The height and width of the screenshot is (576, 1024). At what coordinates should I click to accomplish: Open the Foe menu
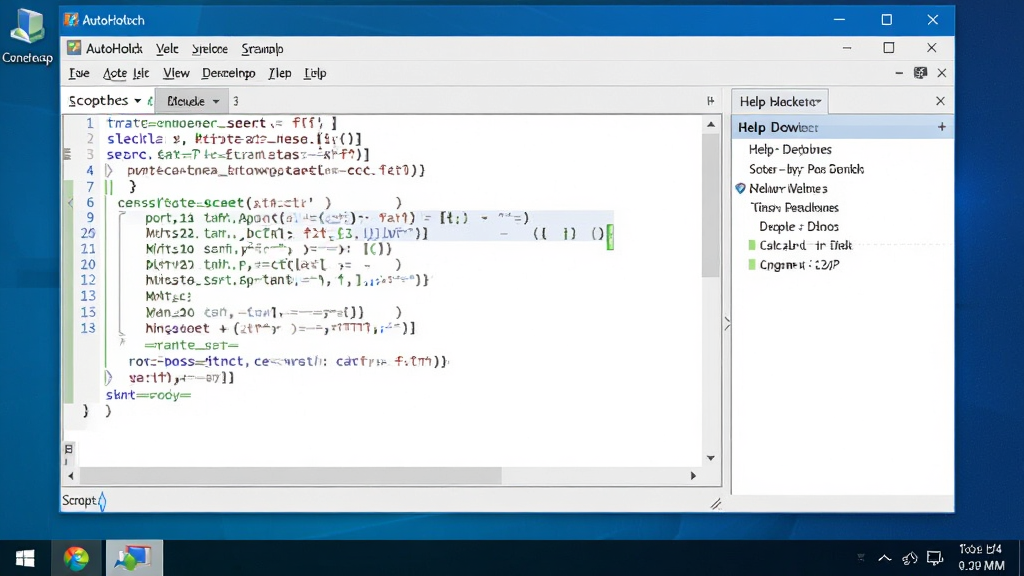[79, 73]
